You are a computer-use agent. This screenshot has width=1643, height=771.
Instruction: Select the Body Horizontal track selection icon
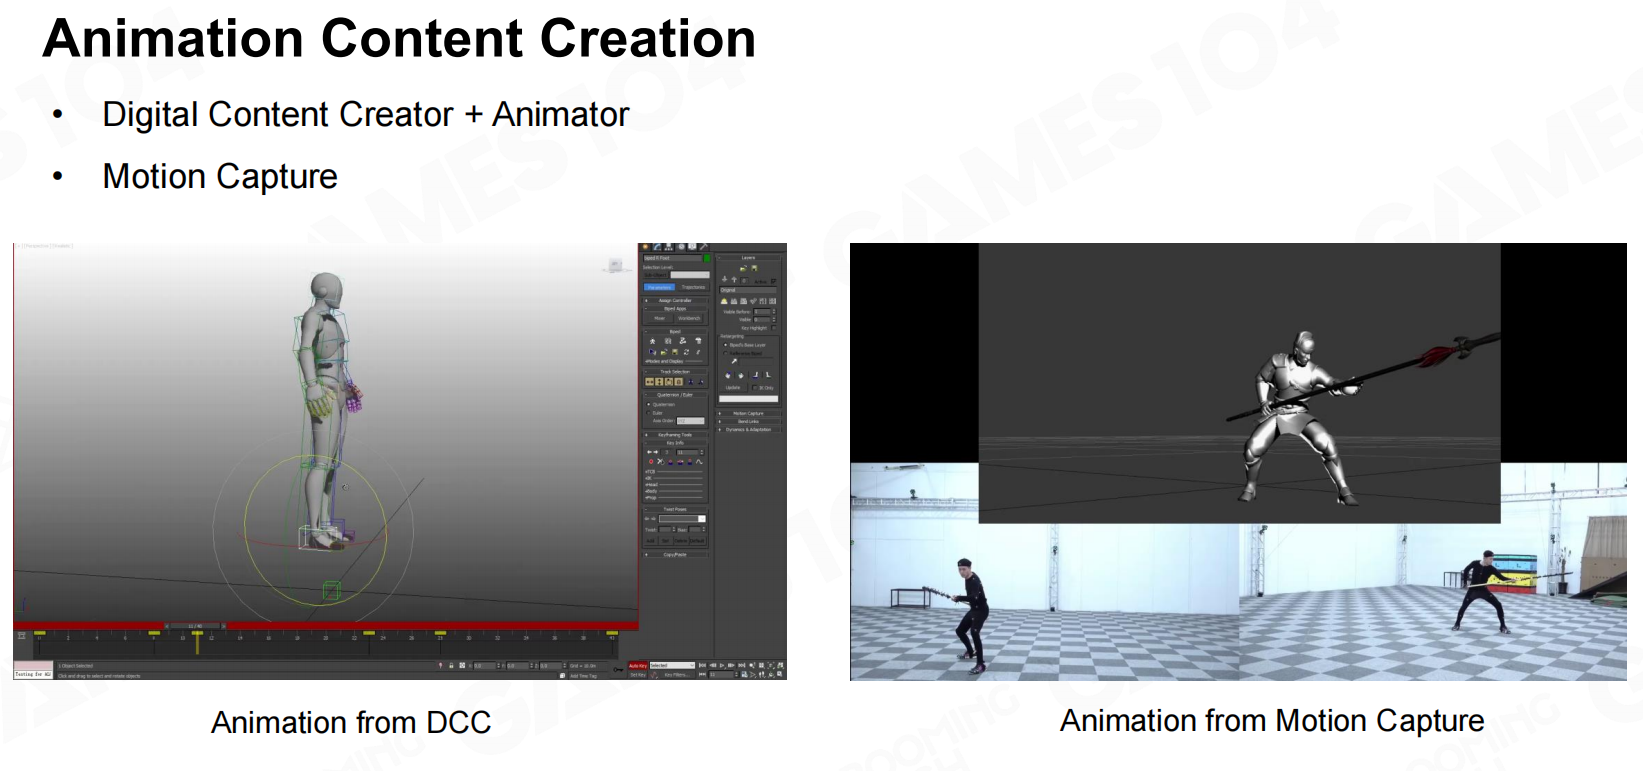click(649, 381)
